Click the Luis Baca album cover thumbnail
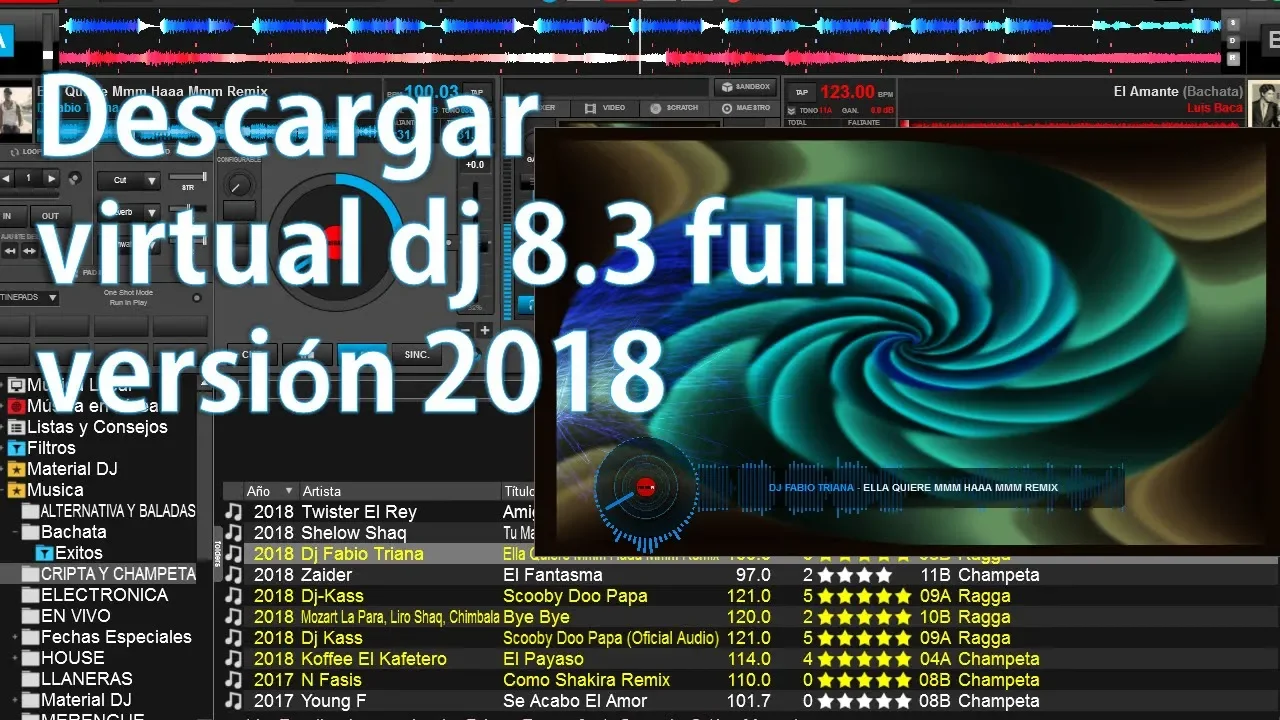Screen dimensions: 1280x720 point(1264,104)
